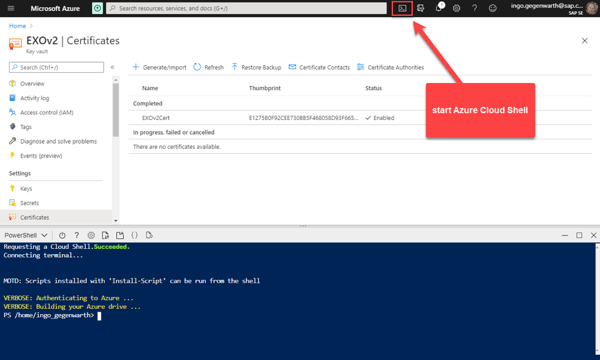Collapse the left navigation menu
The height and width of the screenshot is (360, 600).
(x=112, y=67)
